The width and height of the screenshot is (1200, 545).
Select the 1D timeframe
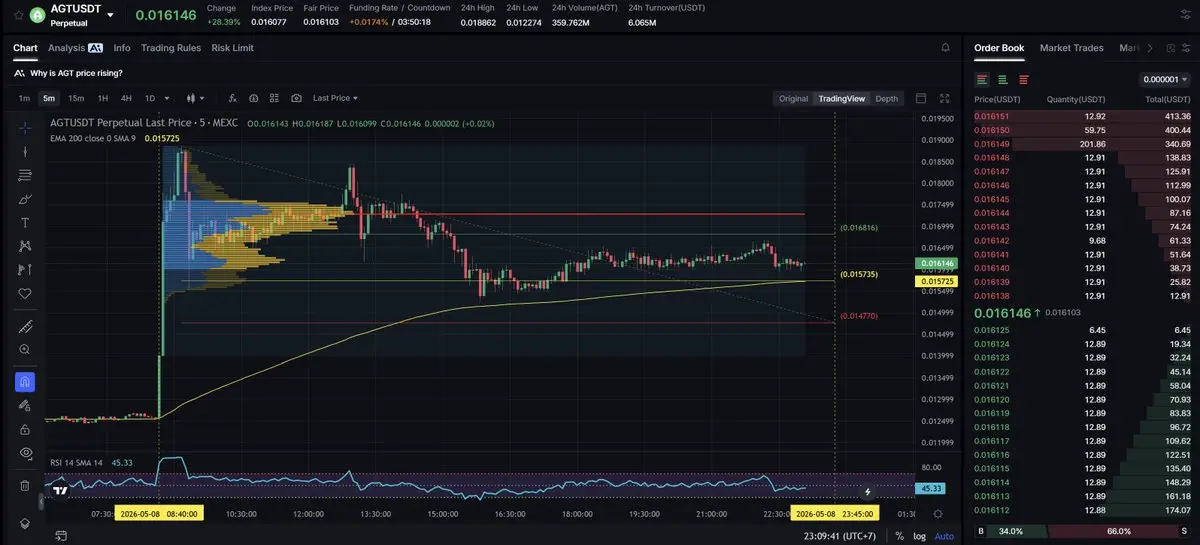(x=150, y=98)
